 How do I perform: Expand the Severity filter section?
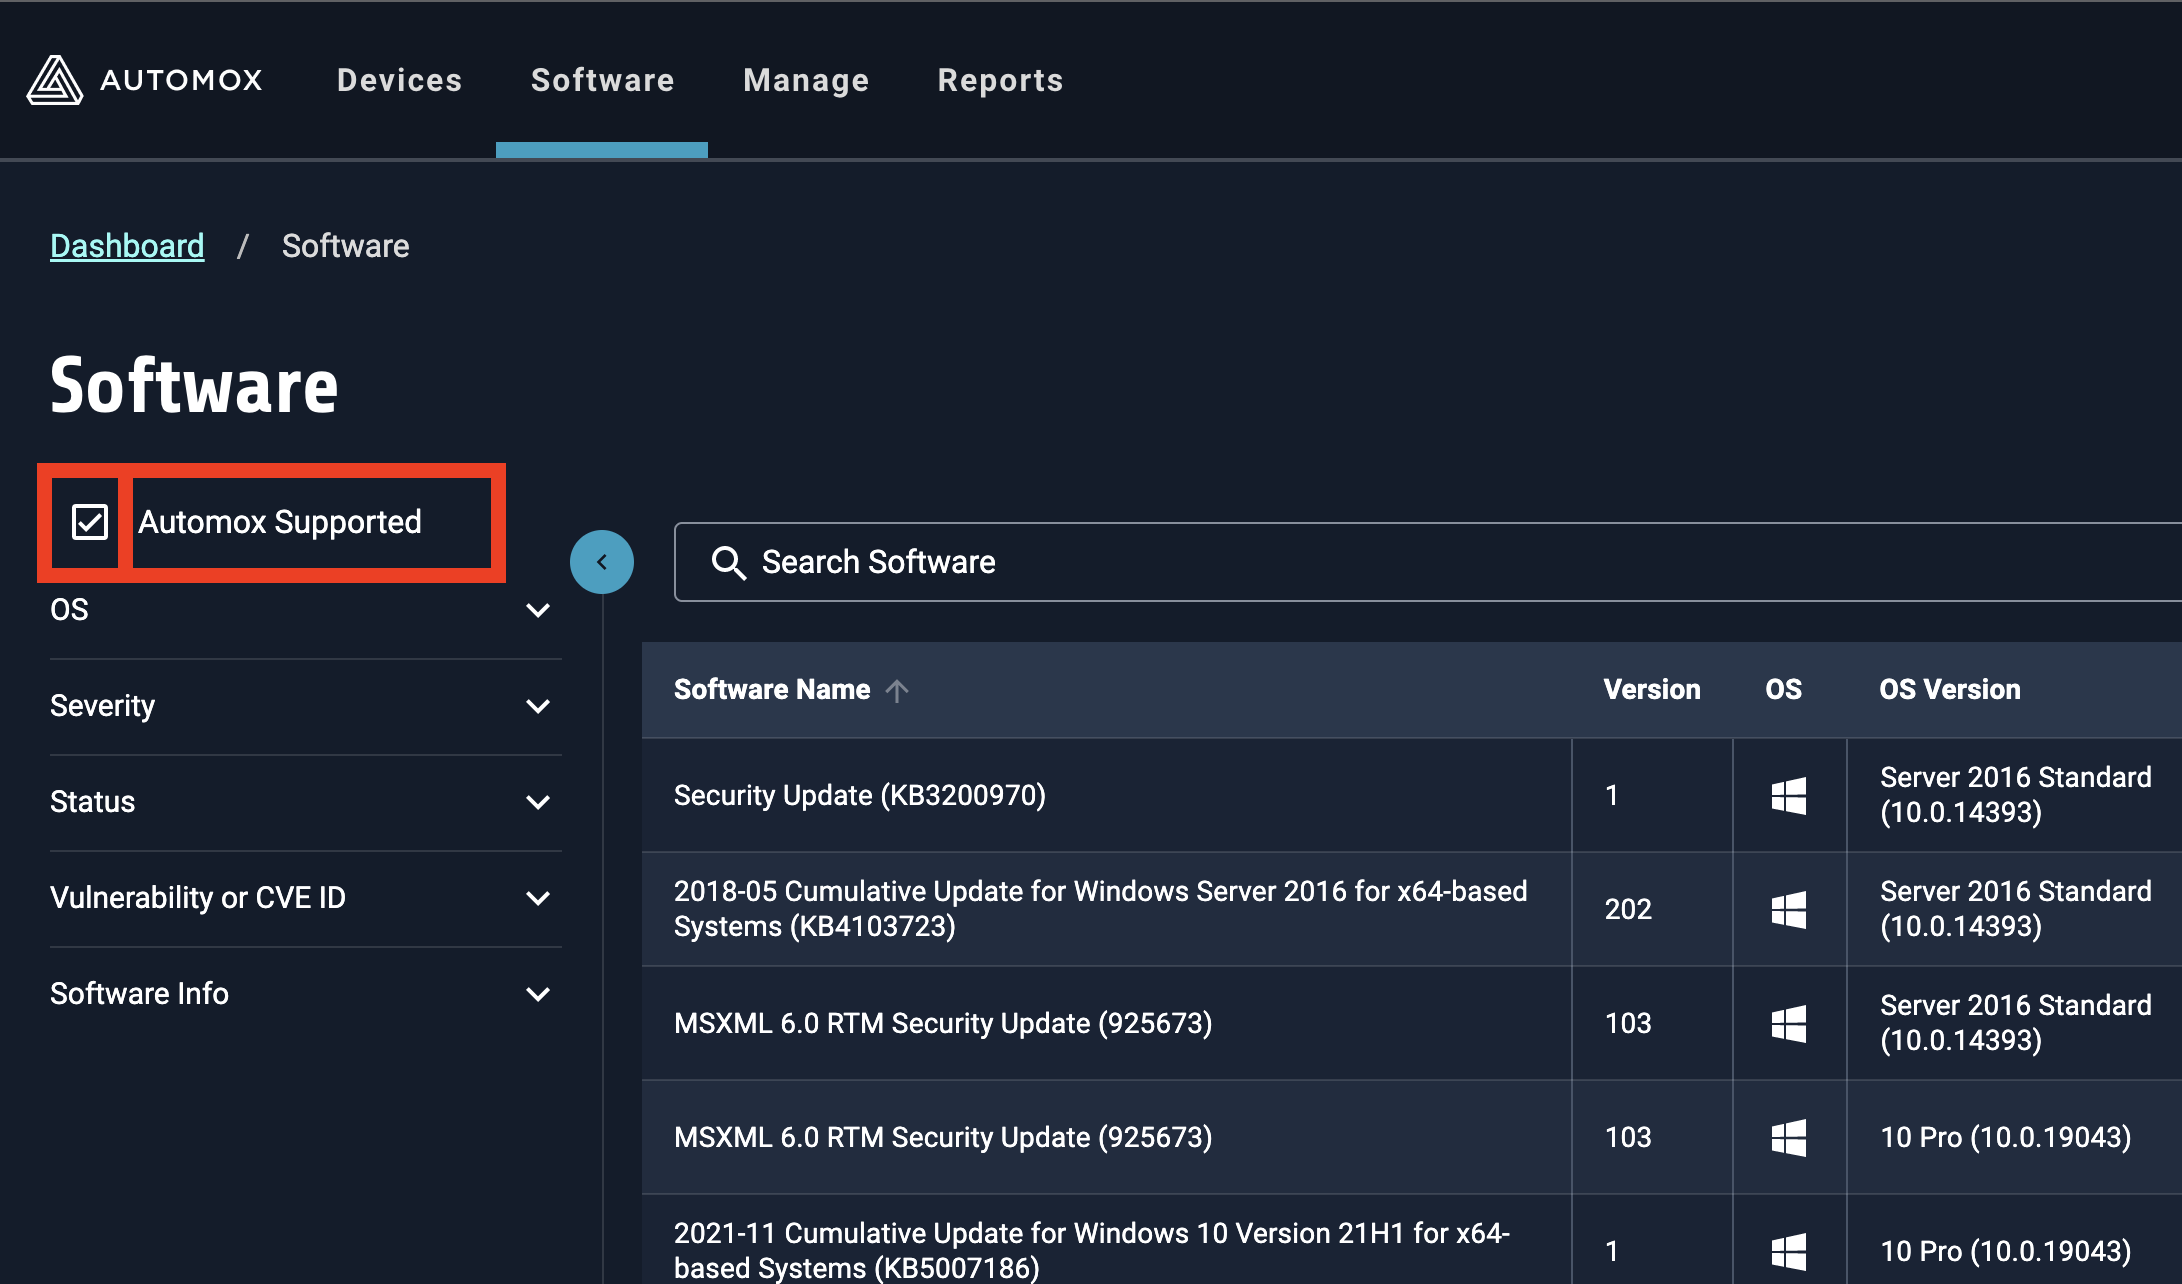(x=306, y=706)
